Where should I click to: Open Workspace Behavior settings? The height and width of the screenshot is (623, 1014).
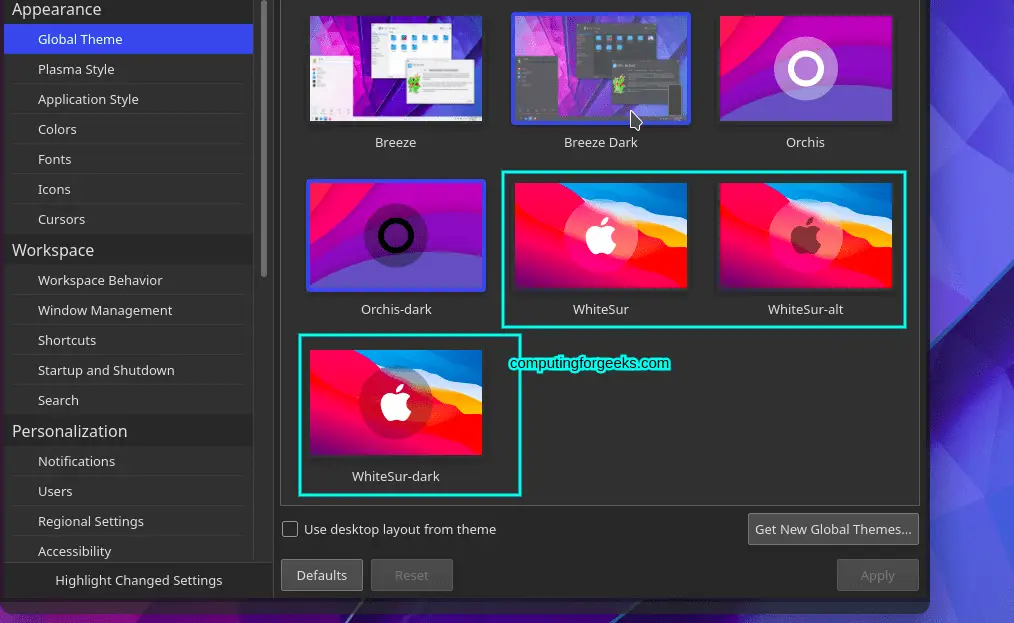pyautogui.click(x=128, y=280)
